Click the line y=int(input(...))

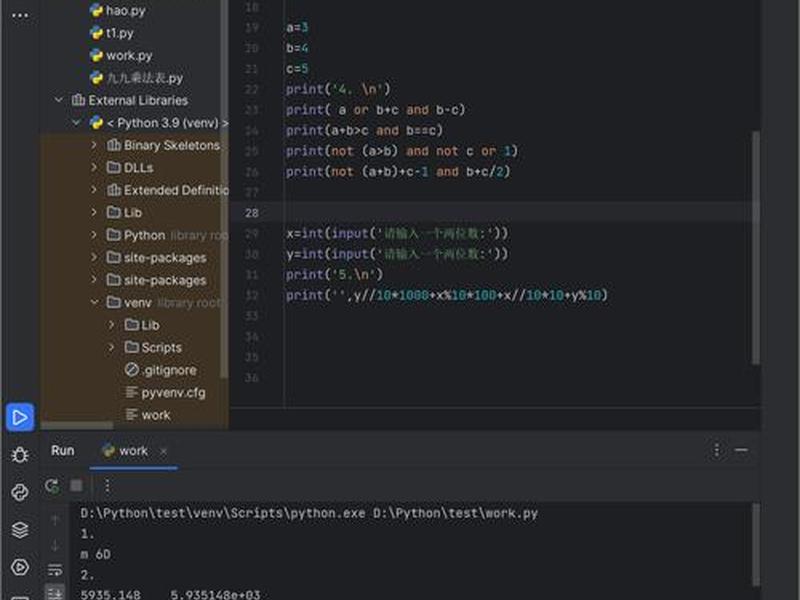[x=397, y=254]
